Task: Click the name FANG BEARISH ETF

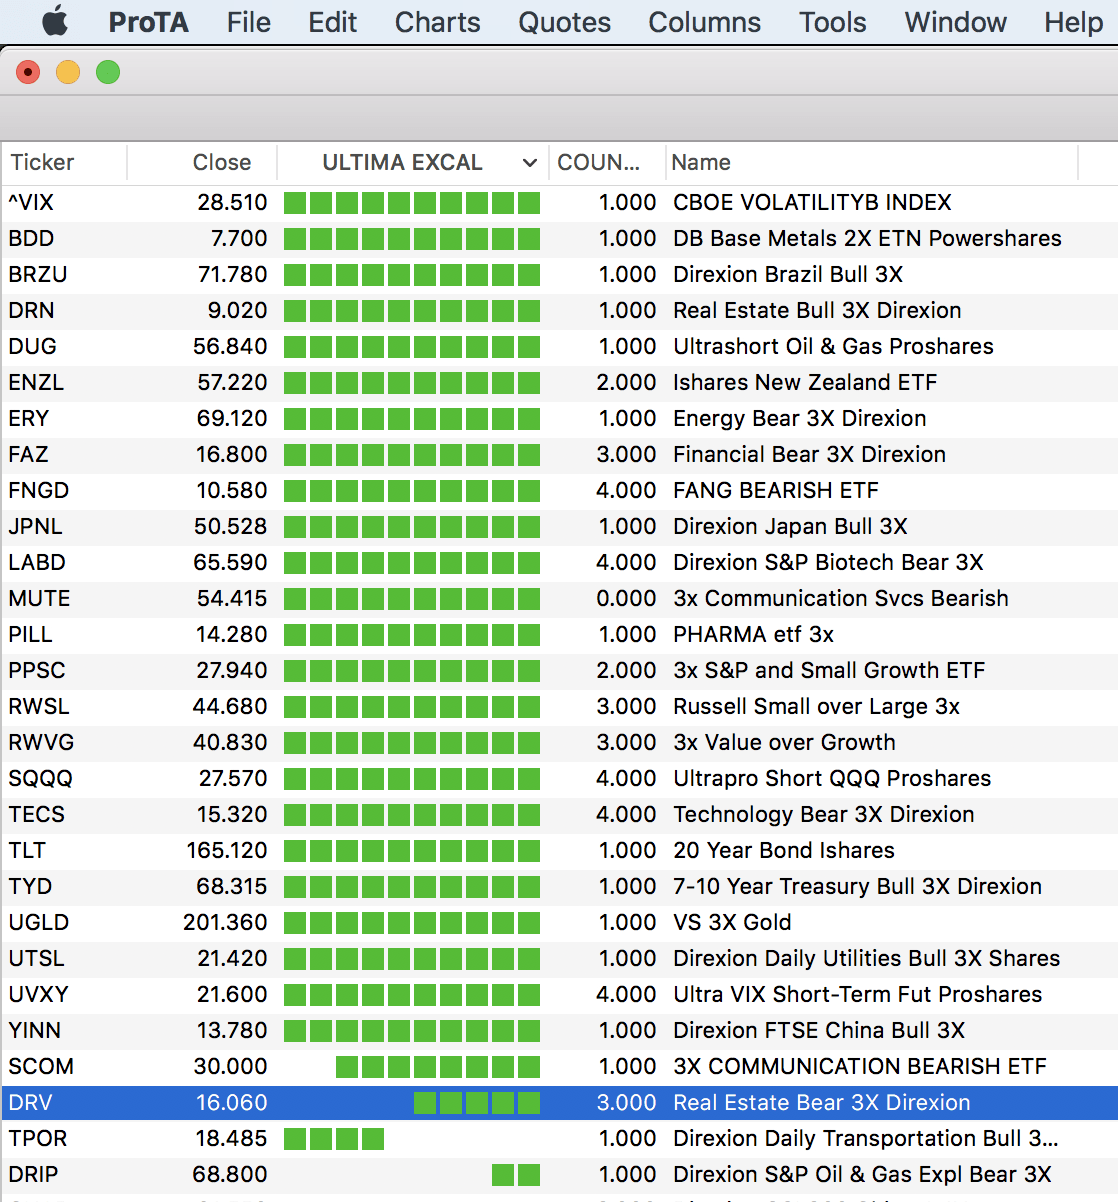Action: point(776,490)
